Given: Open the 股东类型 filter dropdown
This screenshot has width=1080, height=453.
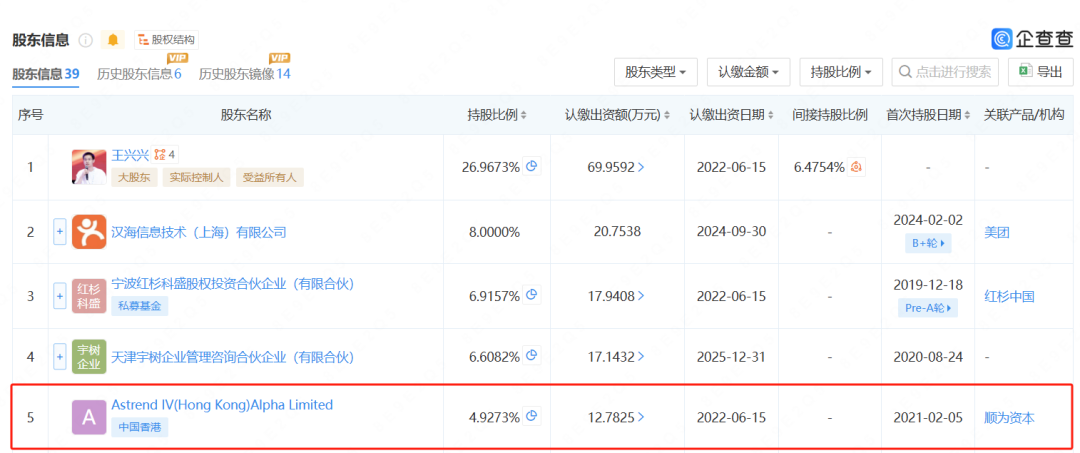Looking at the screenshot, I should [x=655, y=72].
